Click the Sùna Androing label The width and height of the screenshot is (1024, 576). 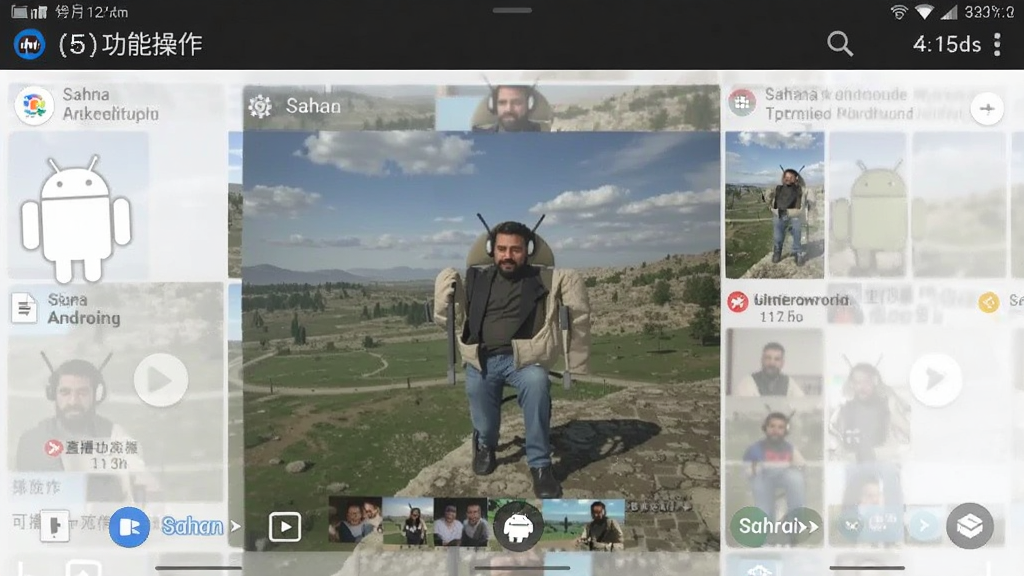[84, 309]
